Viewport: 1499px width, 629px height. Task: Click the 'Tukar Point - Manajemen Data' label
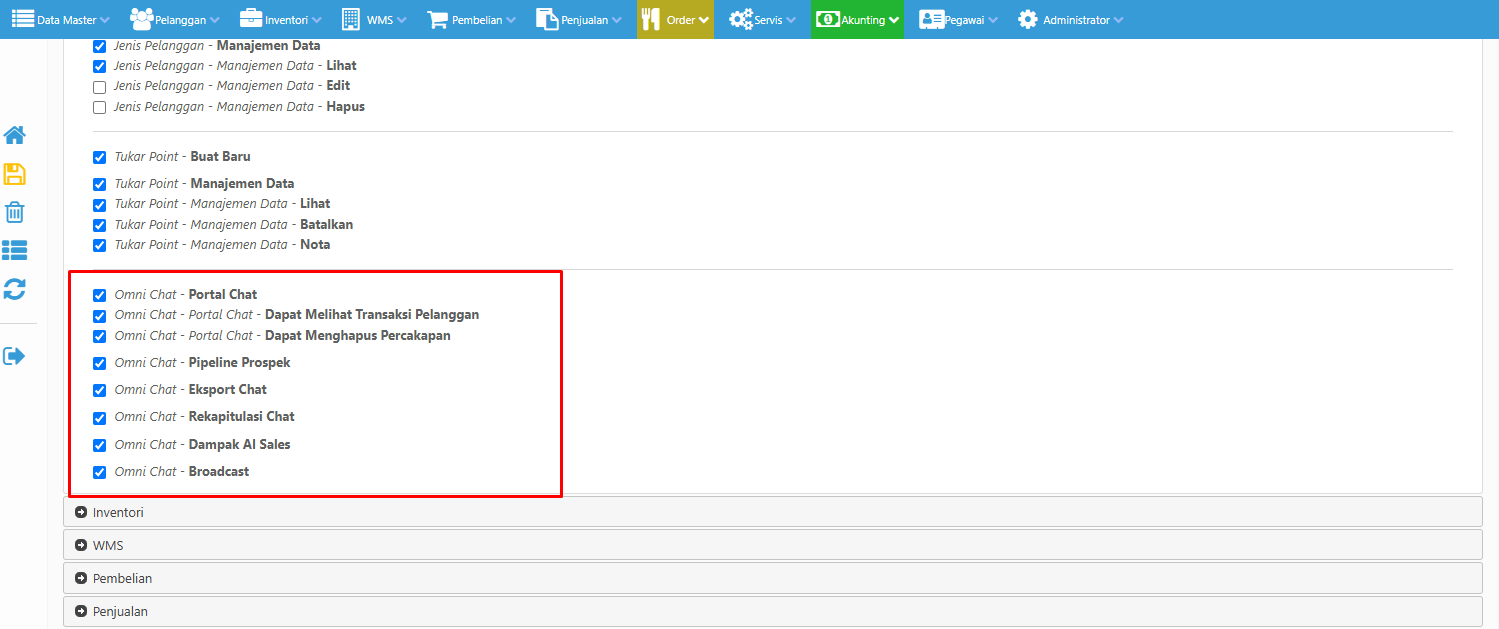(x=204, y=184)
